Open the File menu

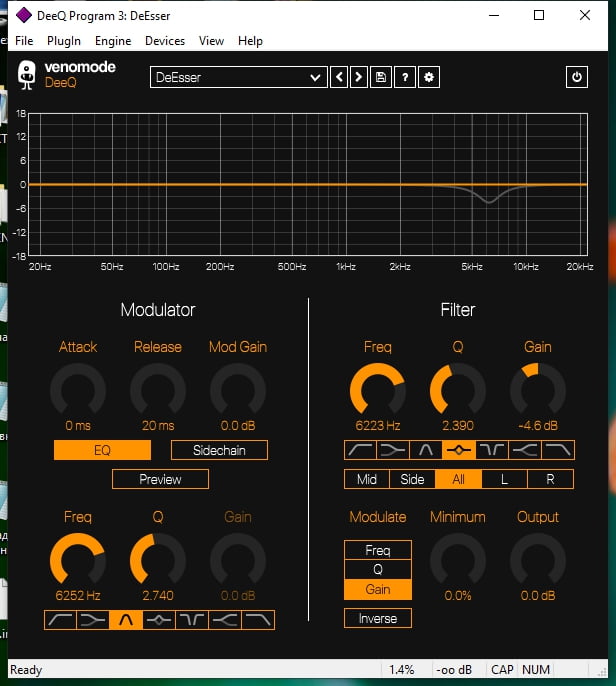tap(24, 41)
